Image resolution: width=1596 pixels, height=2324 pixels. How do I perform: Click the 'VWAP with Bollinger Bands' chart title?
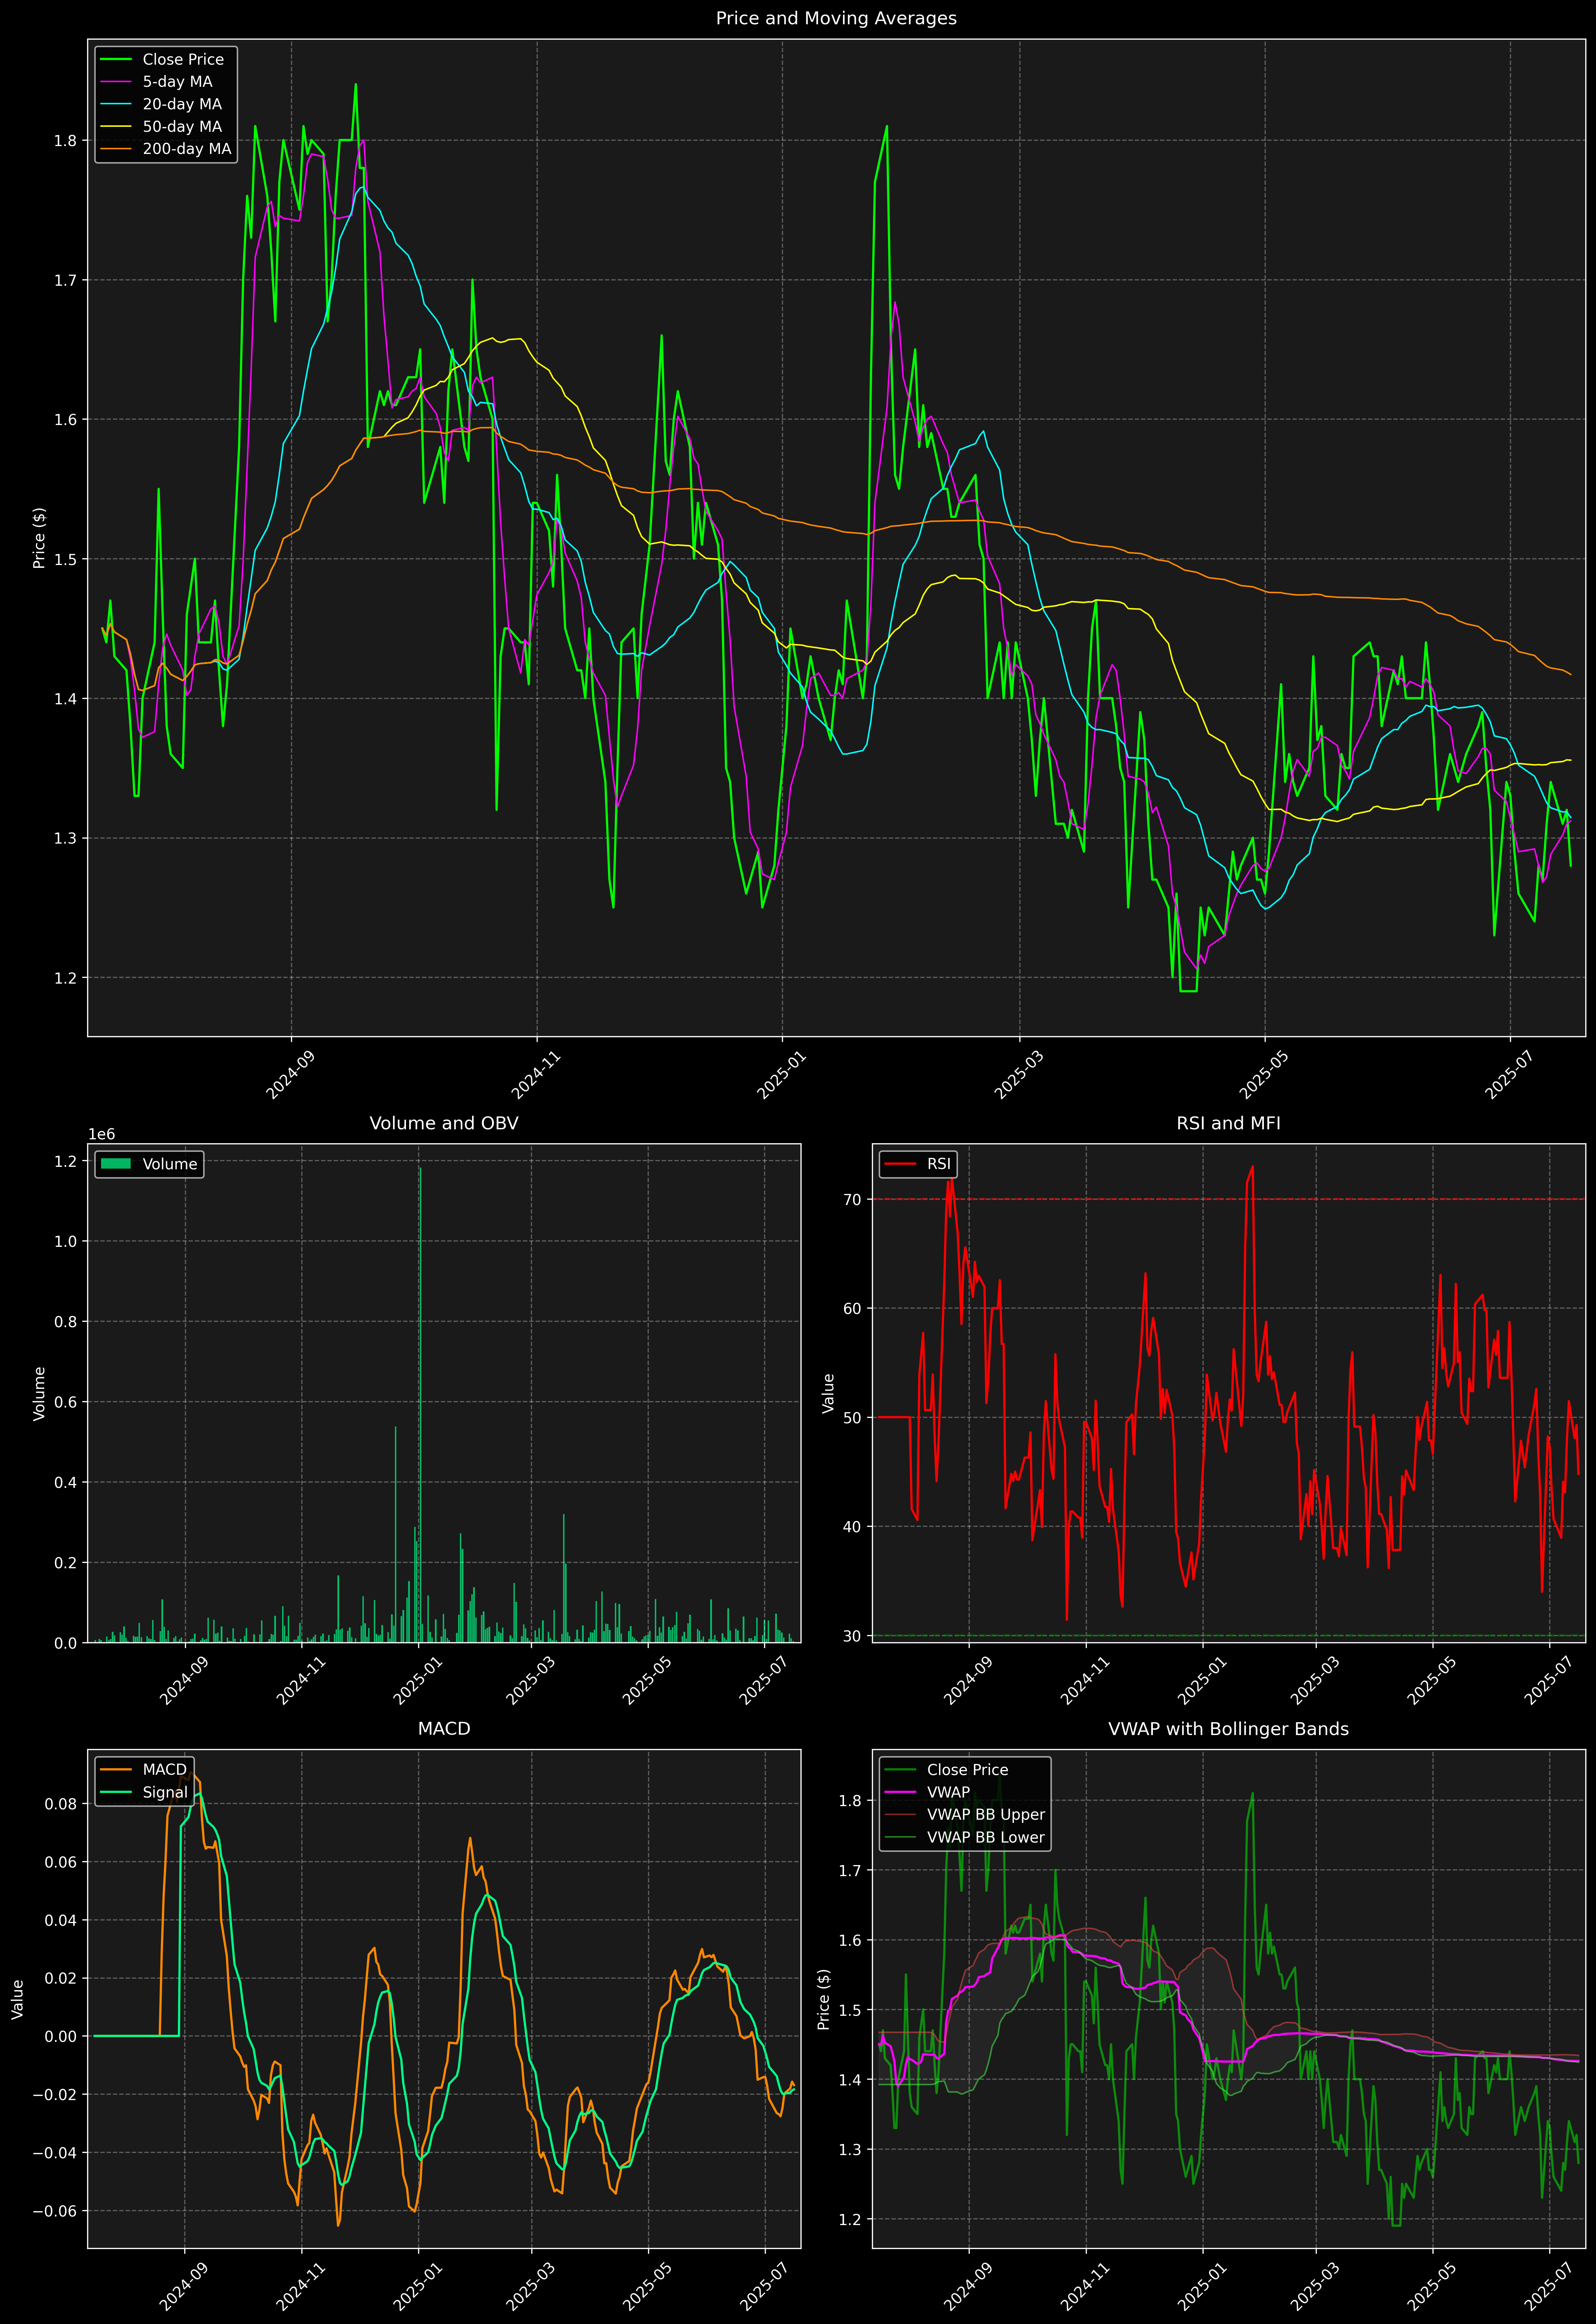click(x=1228, y=1729)
